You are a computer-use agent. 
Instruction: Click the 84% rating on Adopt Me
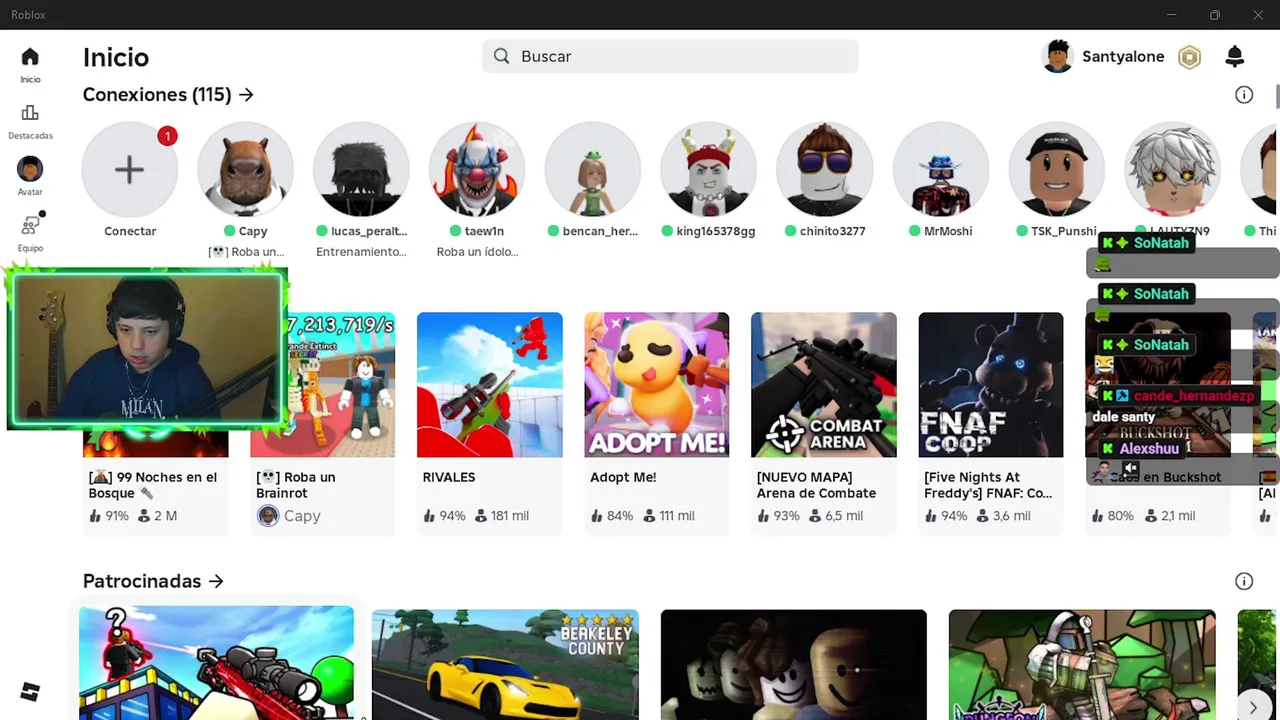(x=612, y=516)
